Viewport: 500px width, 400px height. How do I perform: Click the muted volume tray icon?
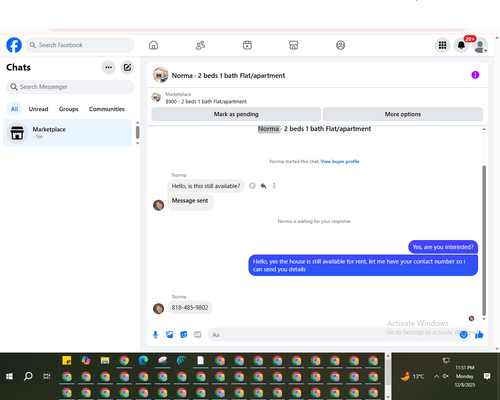pyautogui.click(x=446, y=376)
